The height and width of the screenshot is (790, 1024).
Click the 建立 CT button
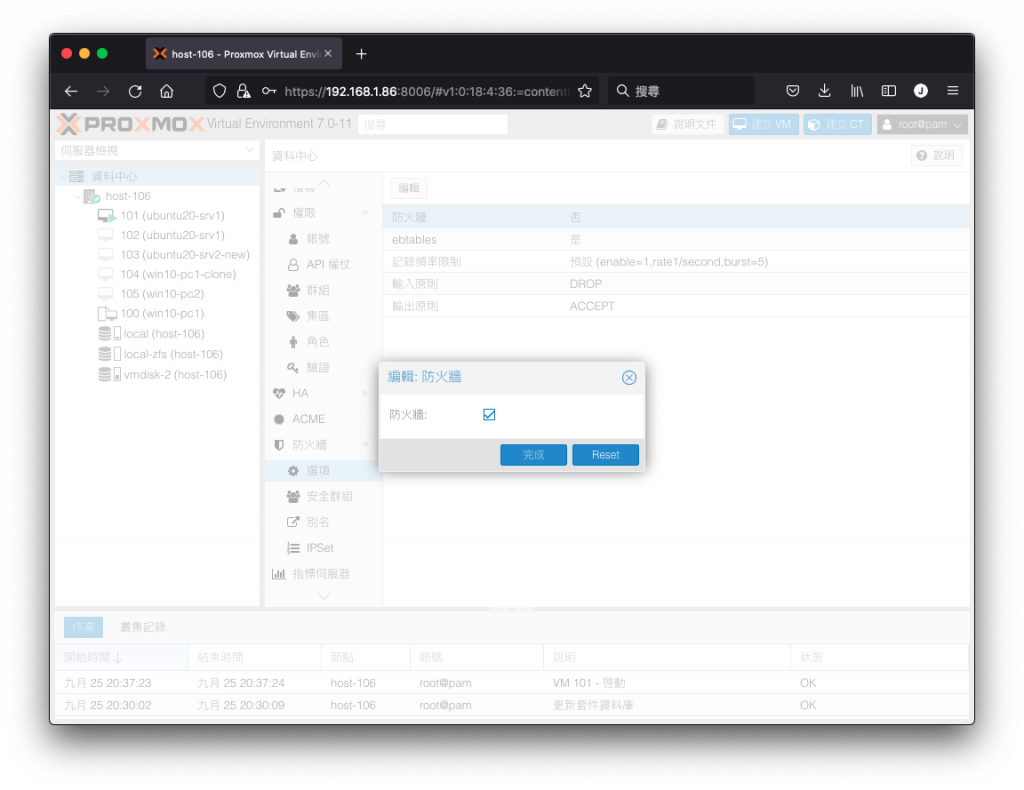coord(837,124)
